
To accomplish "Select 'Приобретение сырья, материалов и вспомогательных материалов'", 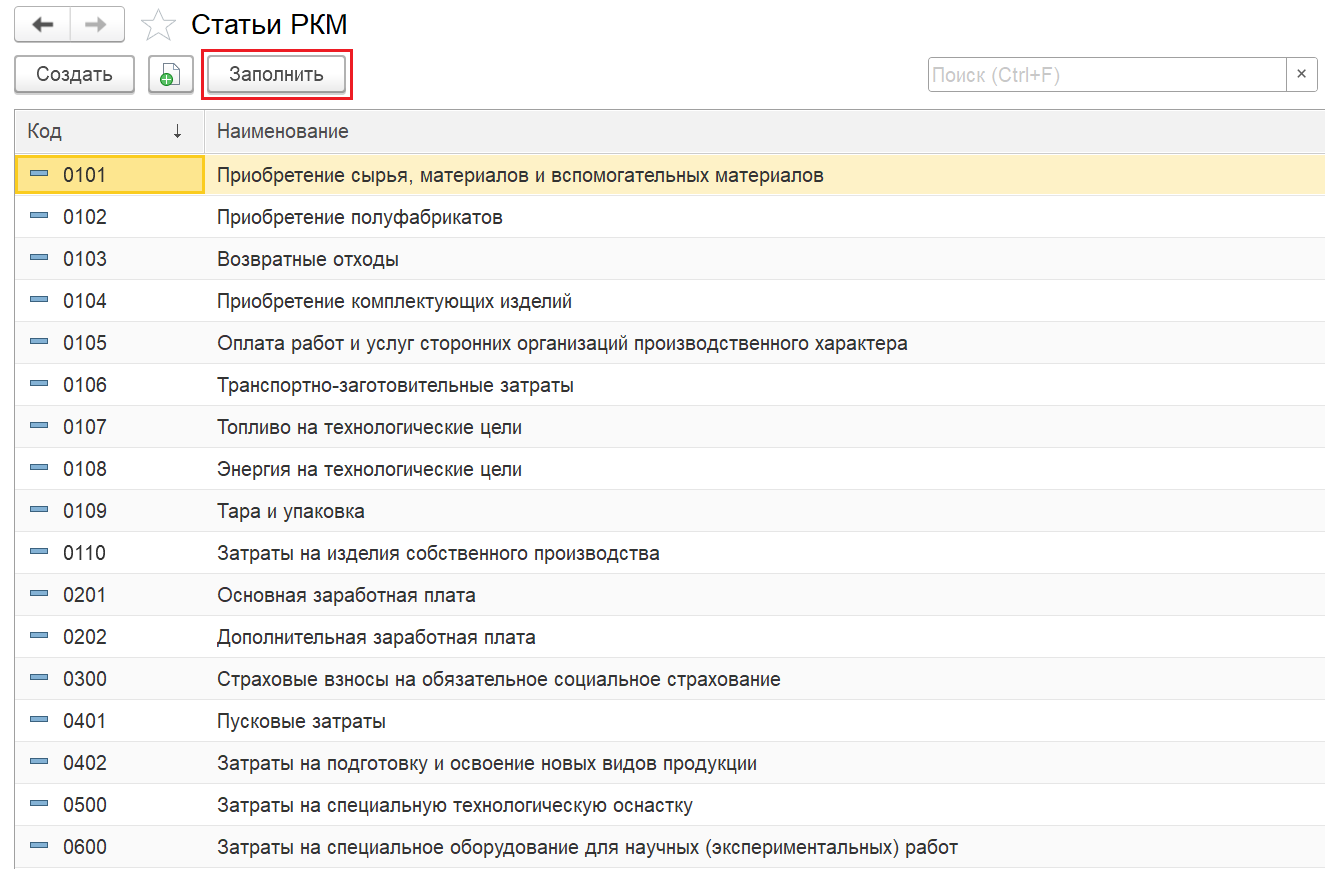I will coord(520,175).
